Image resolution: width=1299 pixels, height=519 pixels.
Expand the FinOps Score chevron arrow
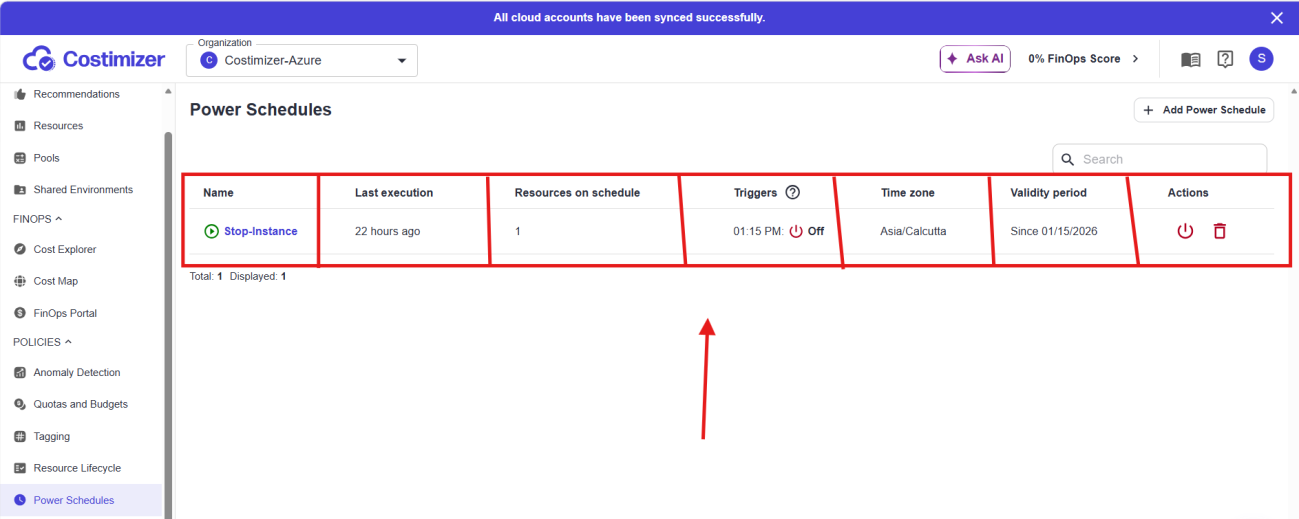pyautogui.click(x=1135, y=59)
